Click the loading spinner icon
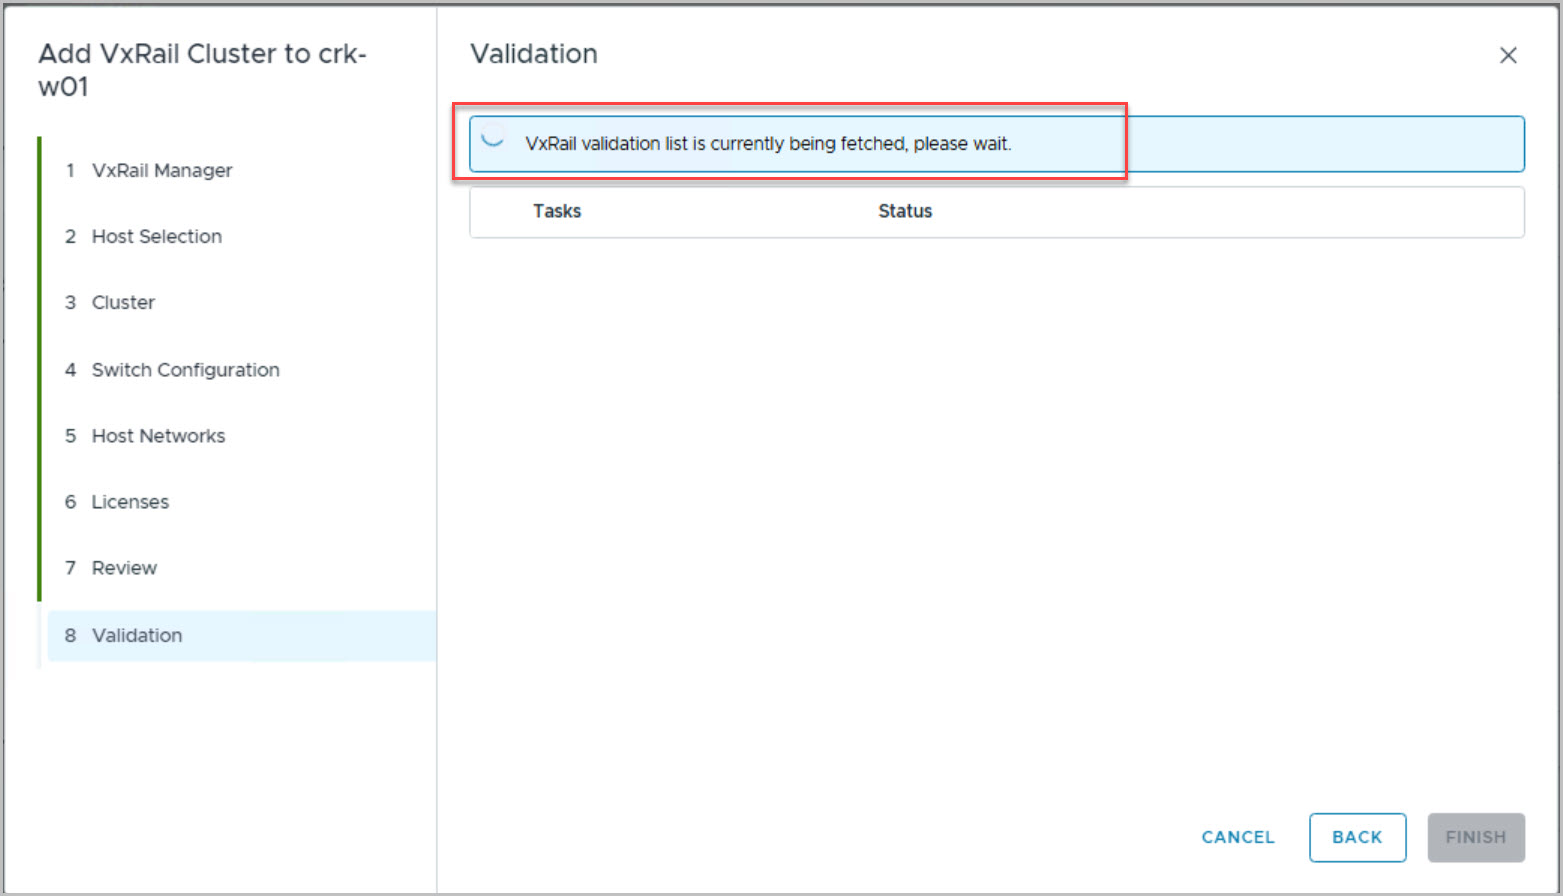 (x=492, y=139)
